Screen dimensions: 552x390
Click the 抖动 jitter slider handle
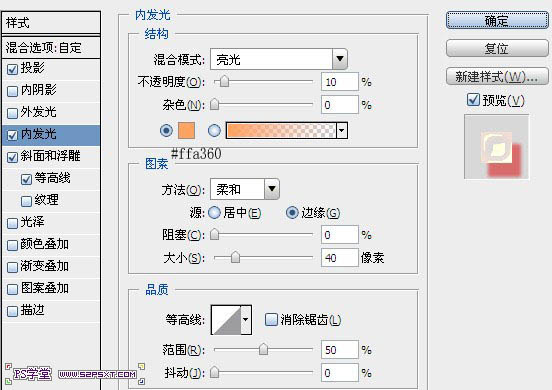(214, 373)
